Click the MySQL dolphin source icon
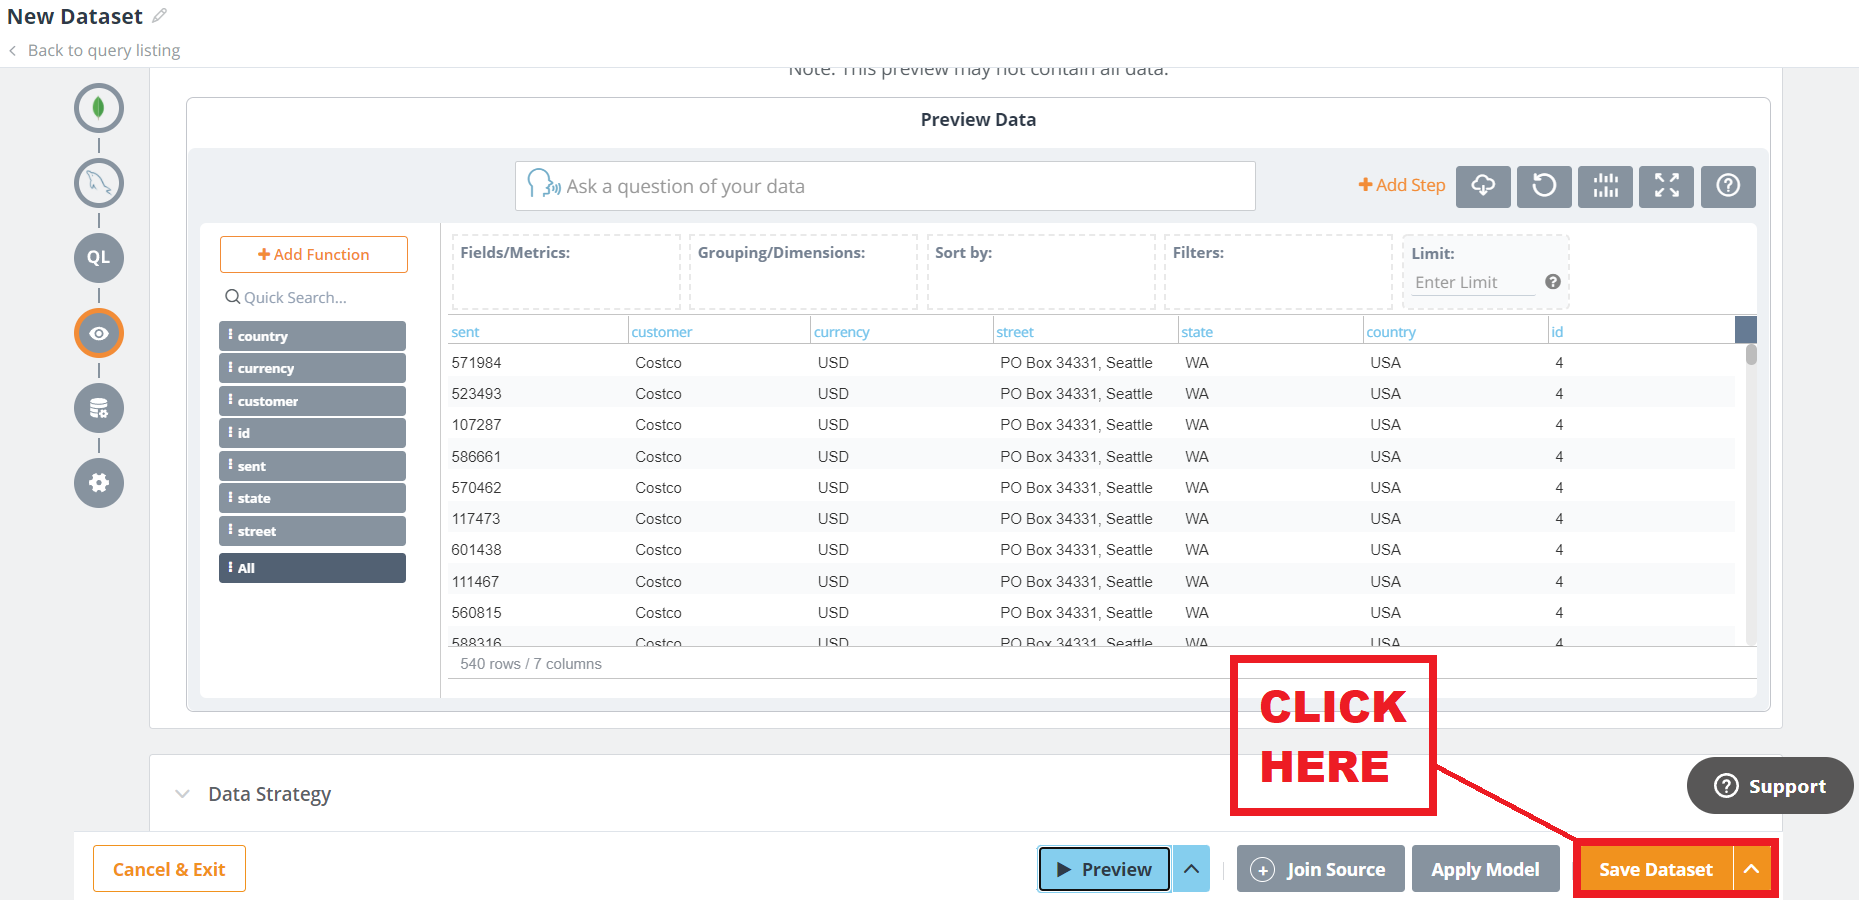The image size is (1859, 900). [x=98, y=183]
